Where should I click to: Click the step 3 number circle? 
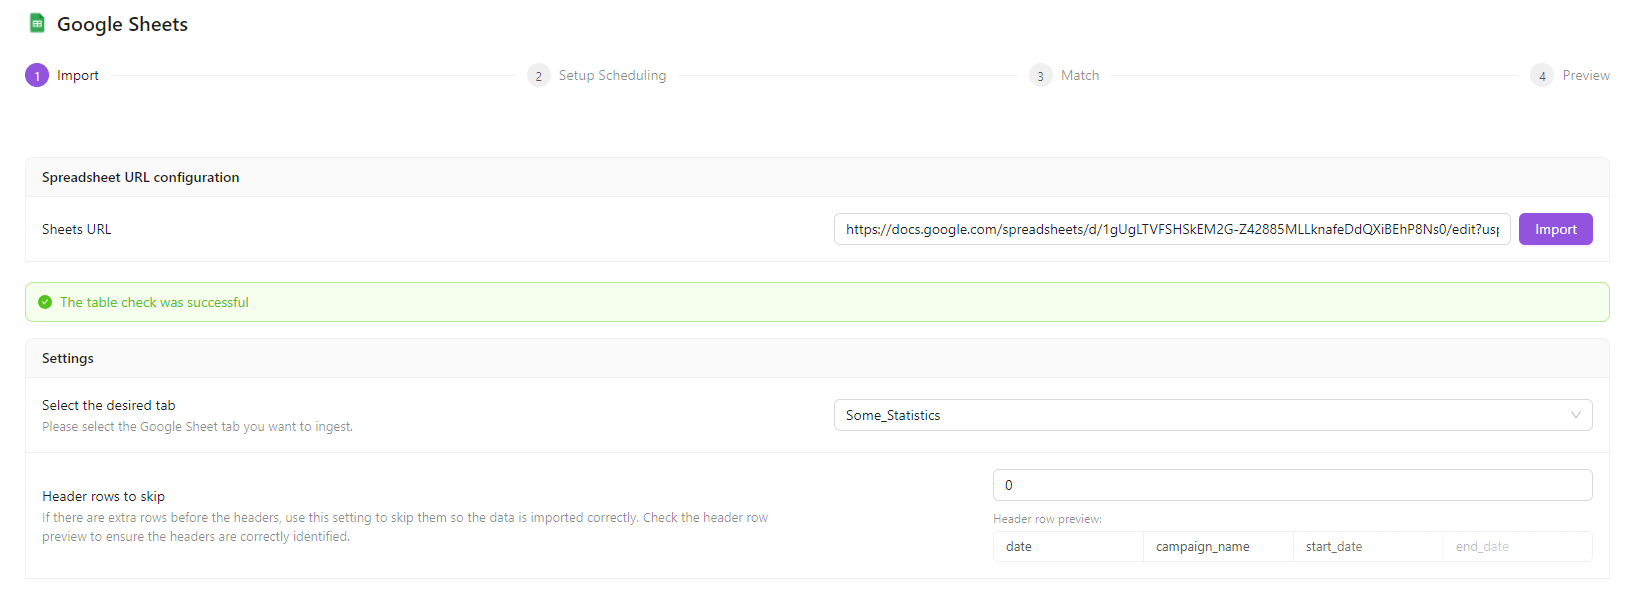[x=1040, y=76]
